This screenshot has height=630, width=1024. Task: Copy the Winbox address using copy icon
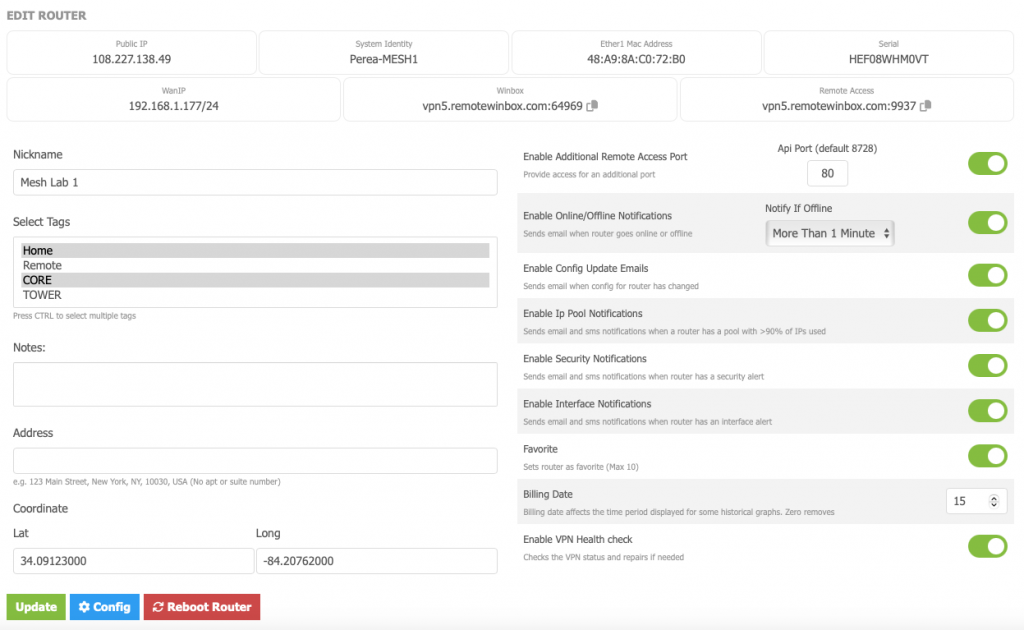pos(592,105)
